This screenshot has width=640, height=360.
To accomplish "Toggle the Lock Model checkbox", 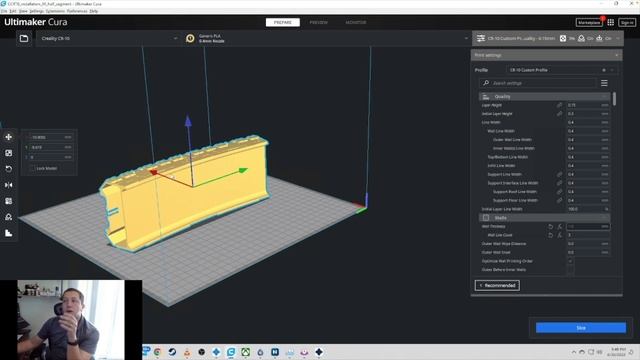I will (x=31, y=168).
